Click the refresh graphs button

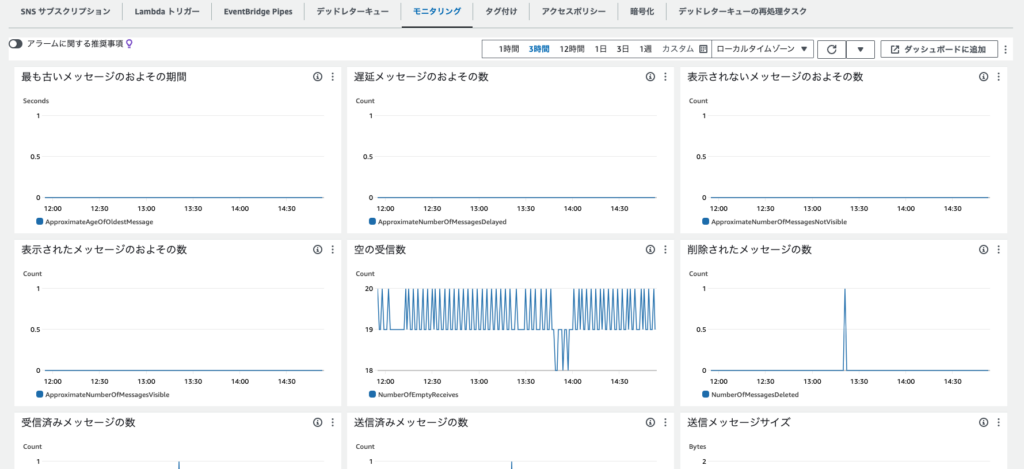coord(831,49)
